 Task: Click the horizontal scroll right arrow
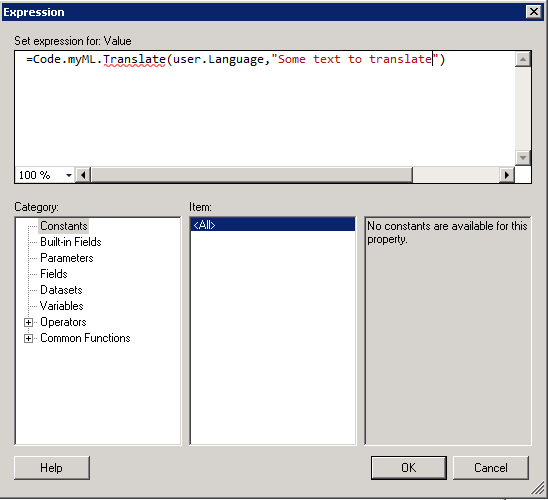(x=507, y=175)
